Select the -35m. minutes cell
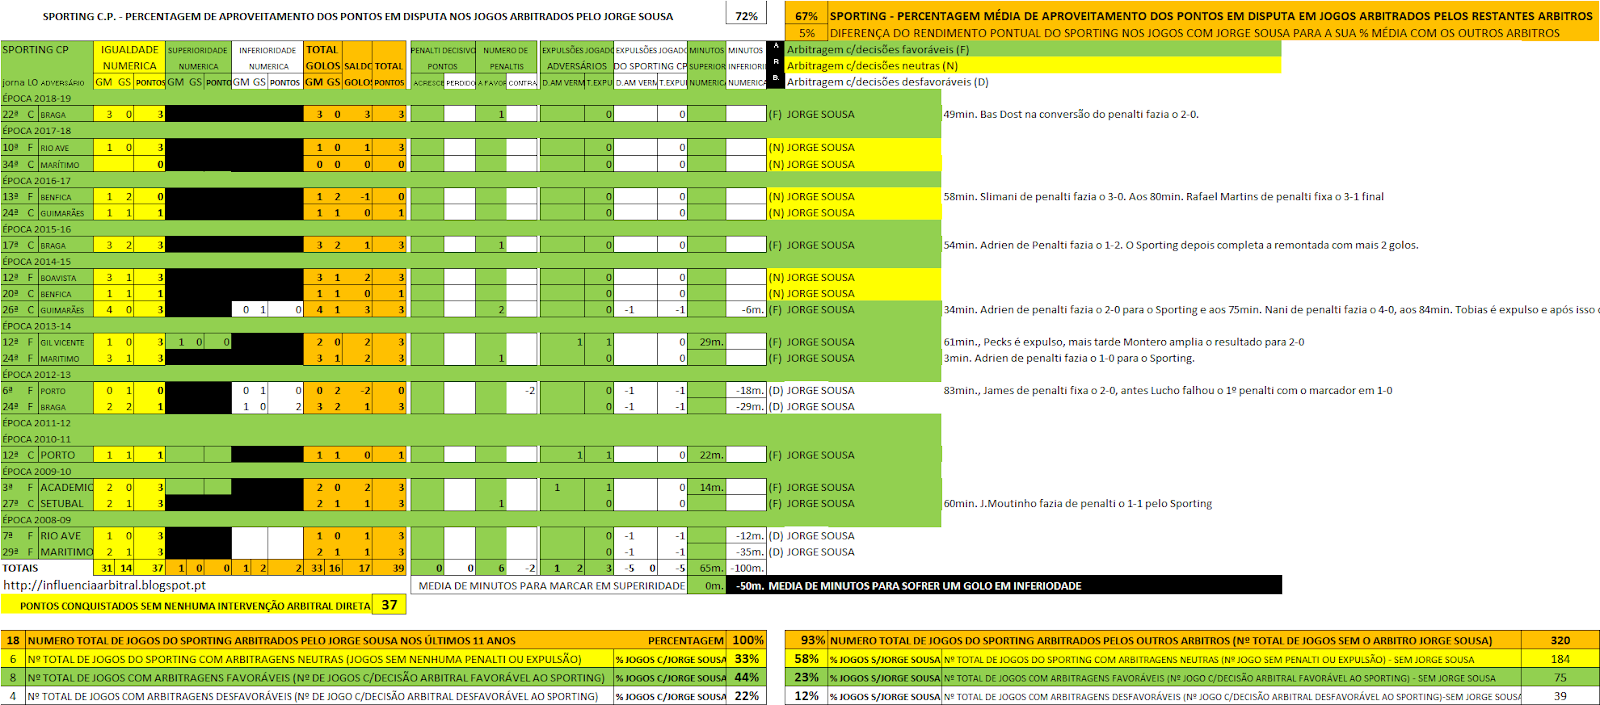The width and height of the screenshot is (1600, 705). click(x=746, y=552)
